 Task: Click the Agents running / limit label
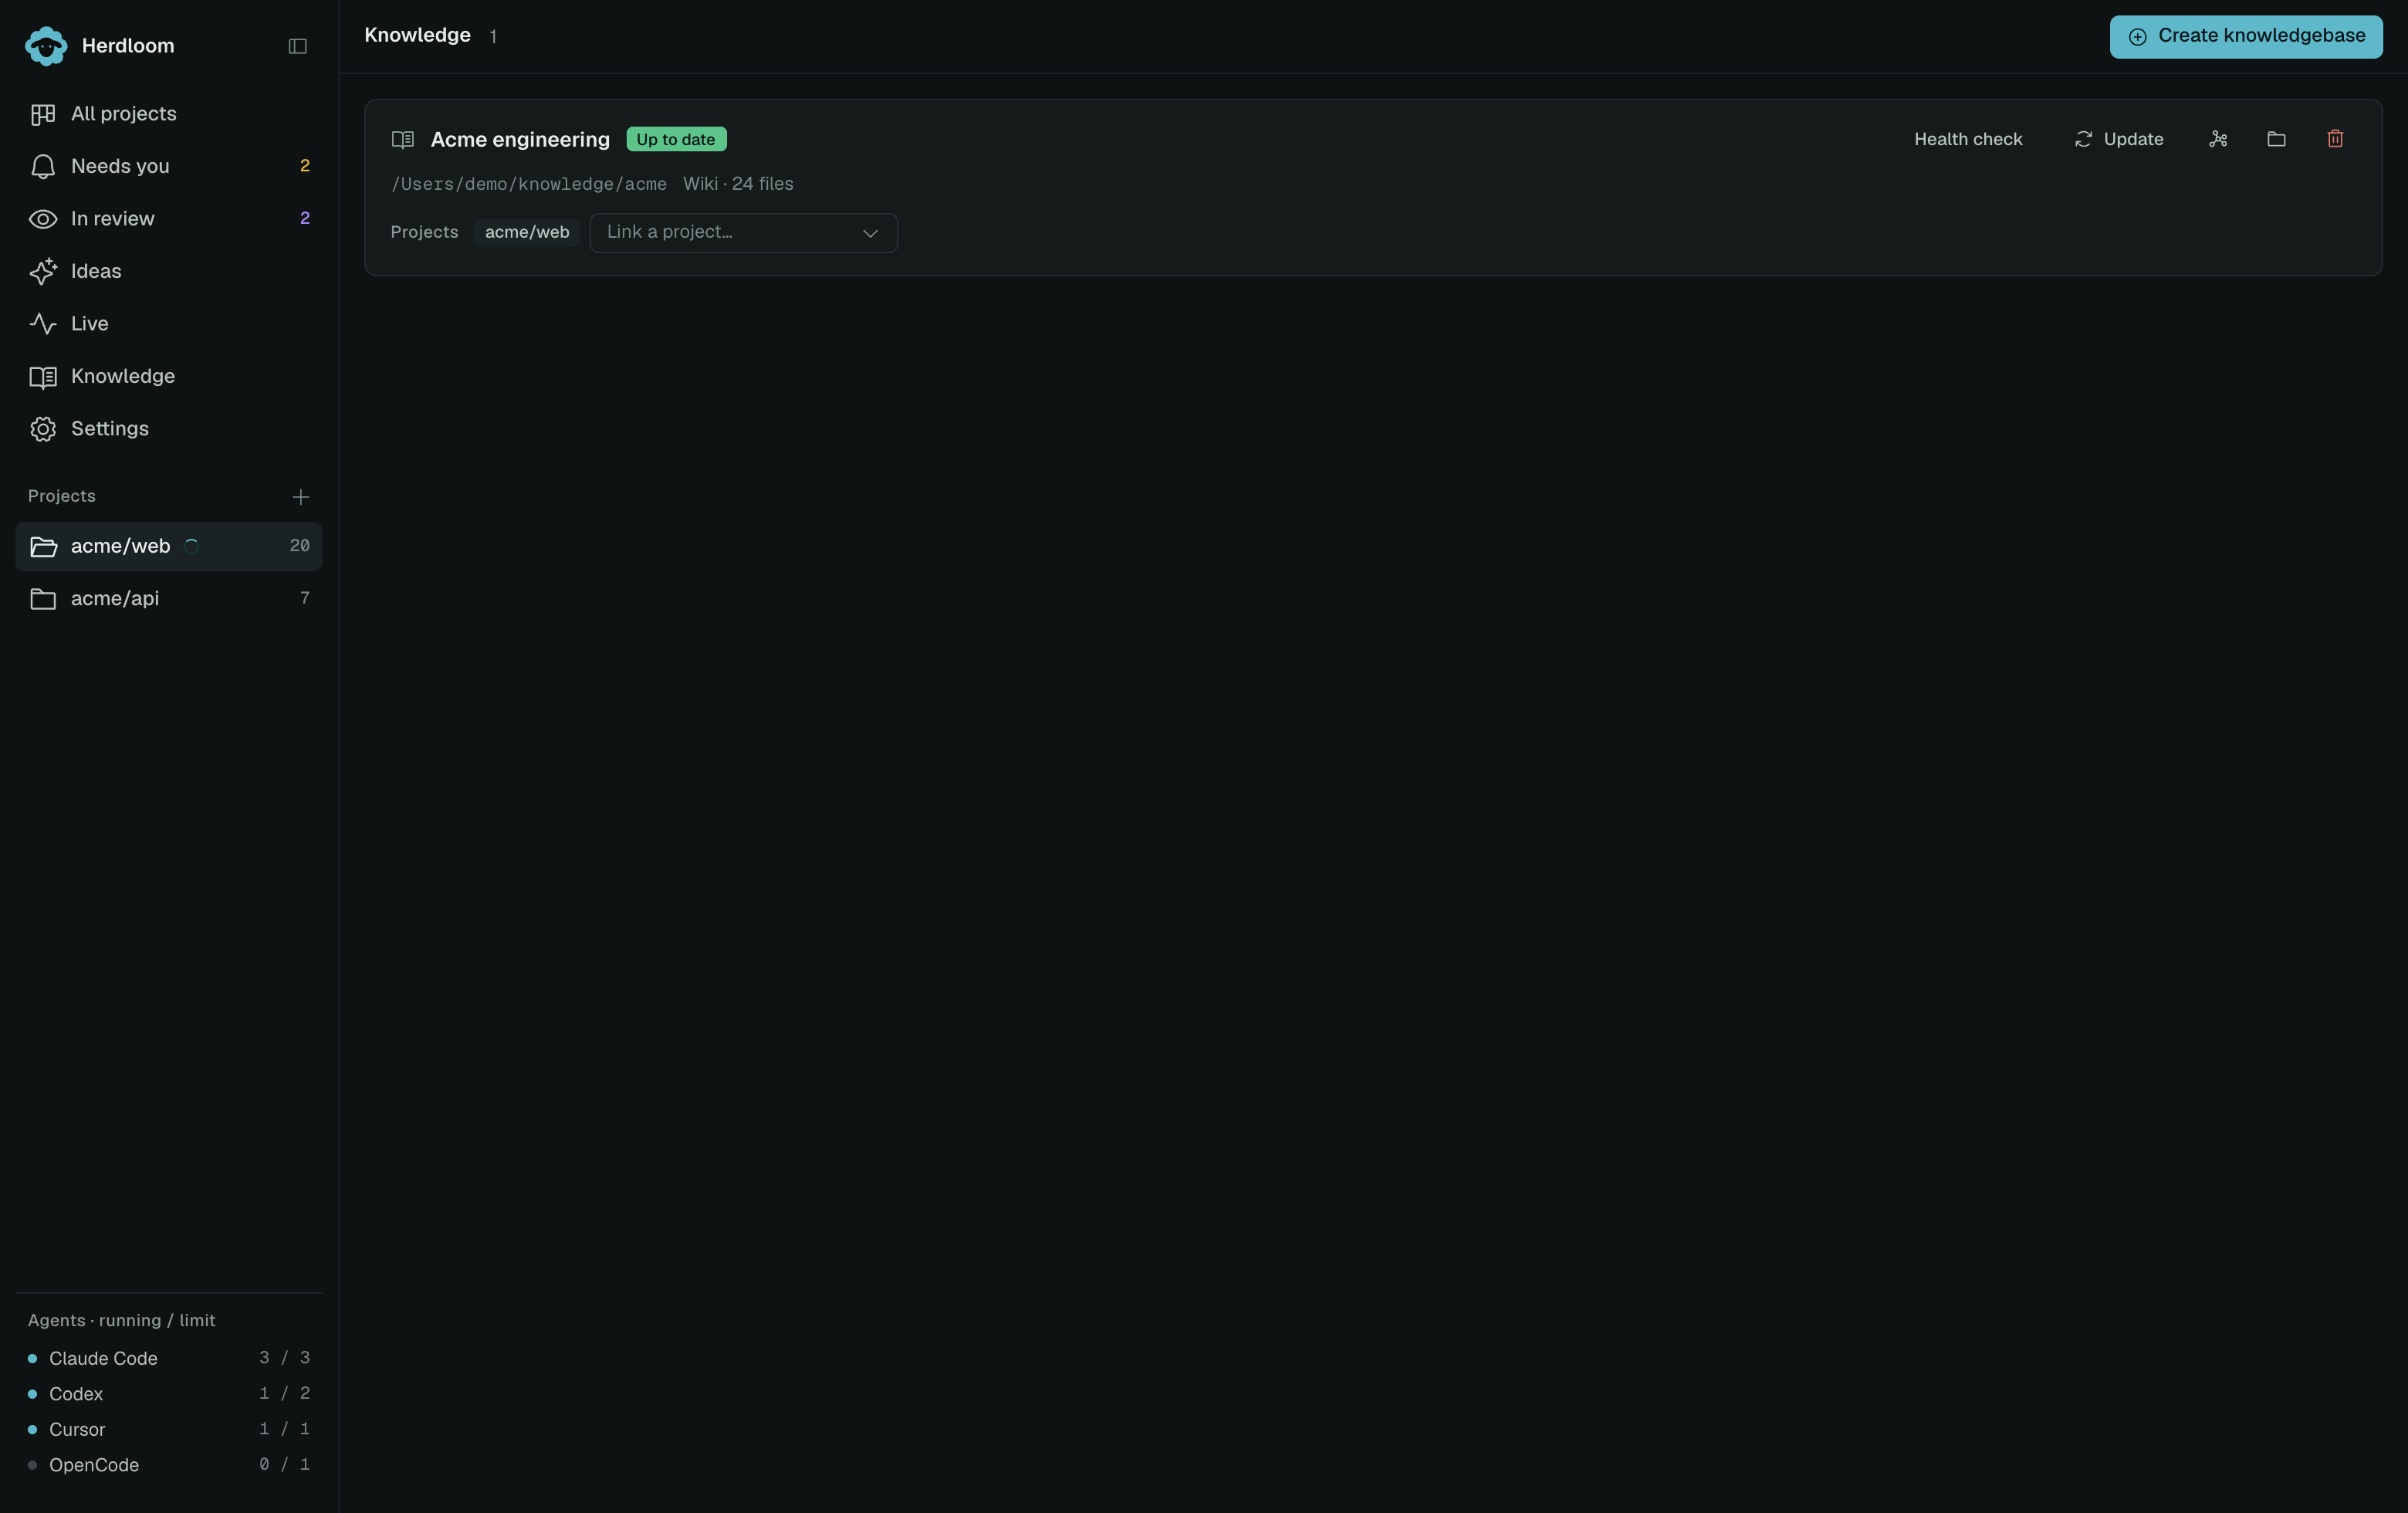tap(122, 1320)
